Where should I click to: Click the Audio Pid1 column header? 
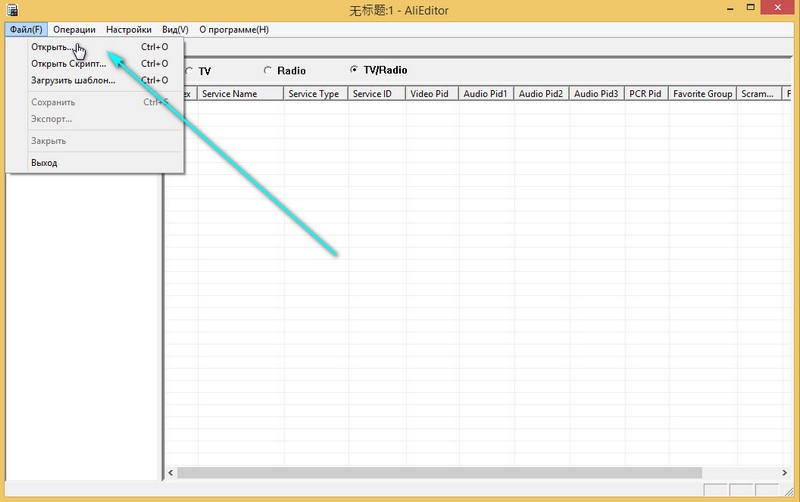486,94
